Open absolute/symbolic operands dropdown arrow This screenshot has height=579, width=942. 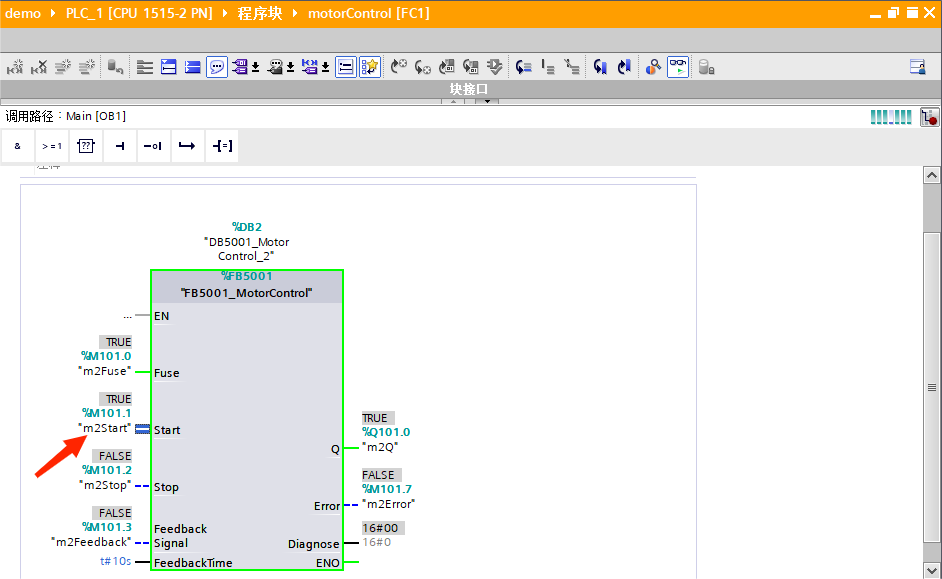[x=256, y=68]
